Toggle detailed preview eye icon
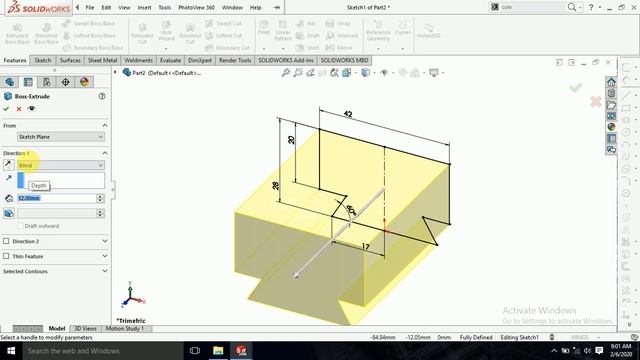 pos(31,109)
